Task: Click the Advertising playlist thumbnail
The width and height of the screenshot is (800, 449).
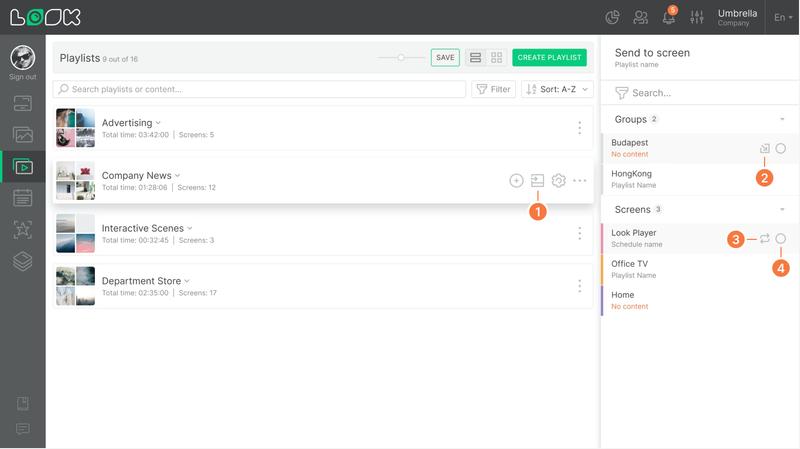Action: 76,128
